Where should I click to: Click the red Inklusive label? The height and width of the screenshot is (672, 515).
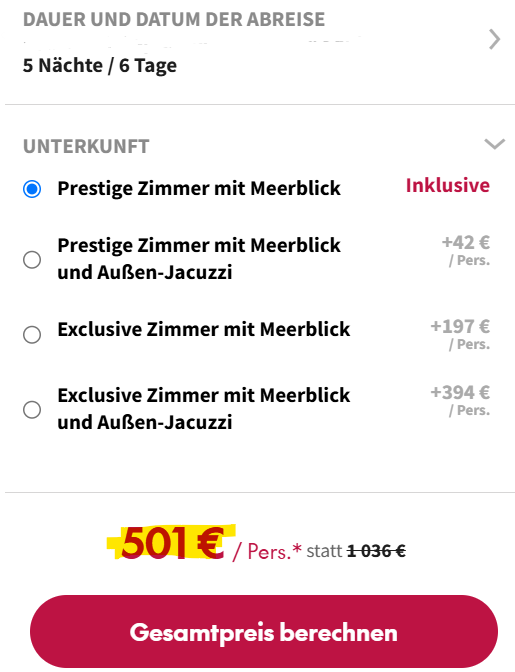448,186
